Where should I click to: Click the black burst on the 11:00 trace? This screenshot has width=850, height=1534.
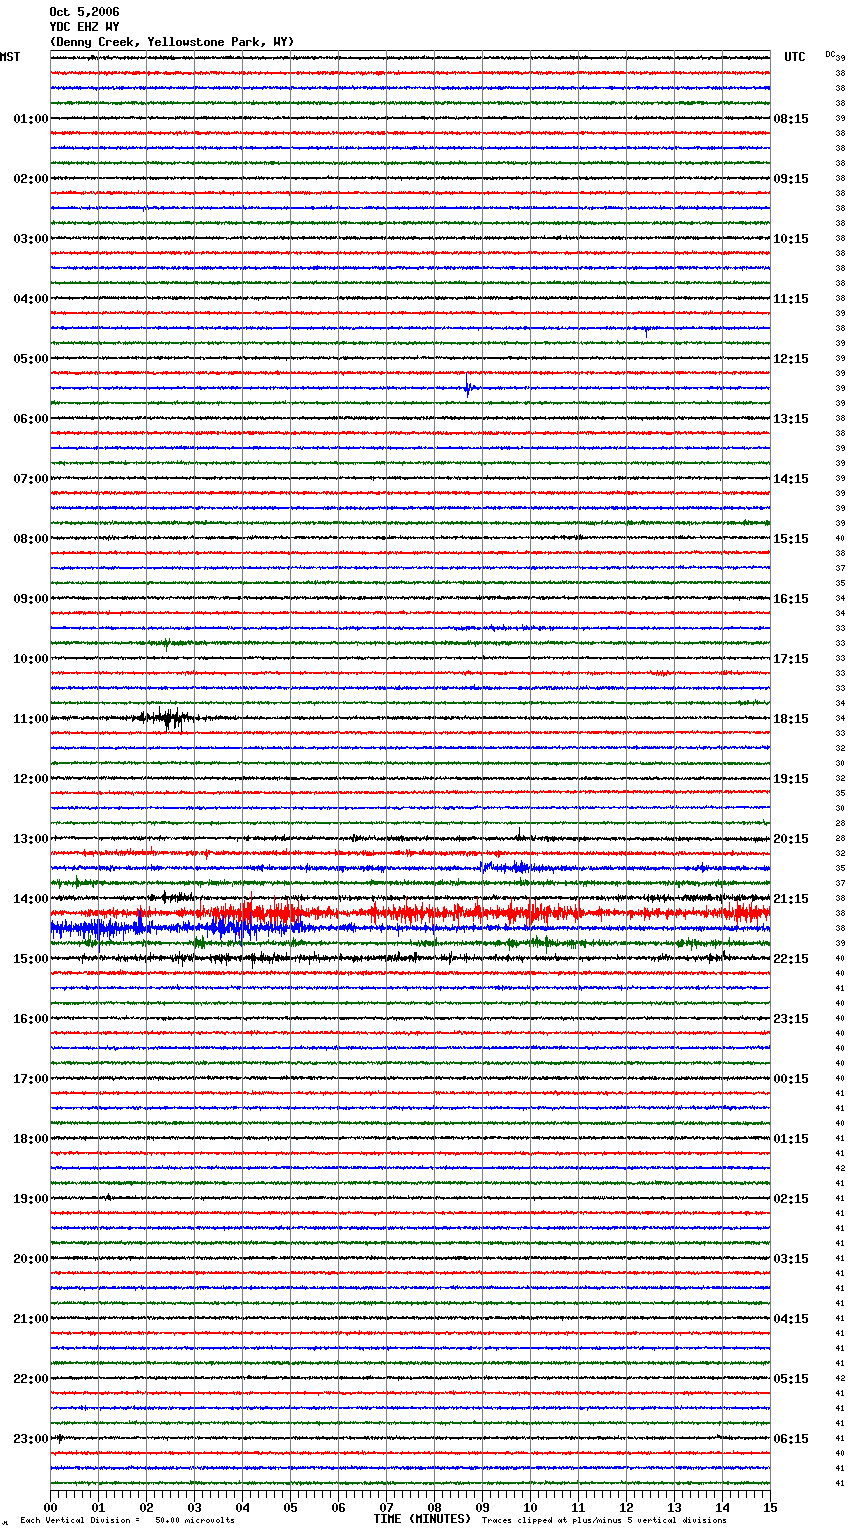[167, 718]
